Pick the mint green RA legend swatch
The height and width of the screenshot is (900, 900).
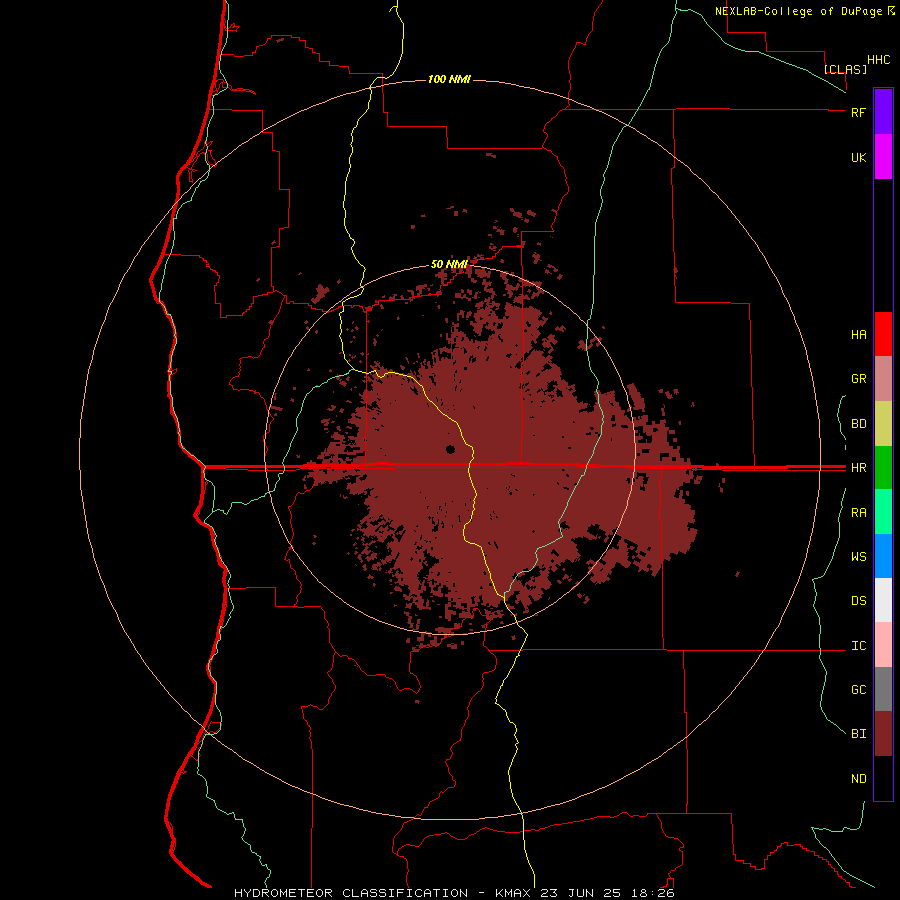pos(883,512)
